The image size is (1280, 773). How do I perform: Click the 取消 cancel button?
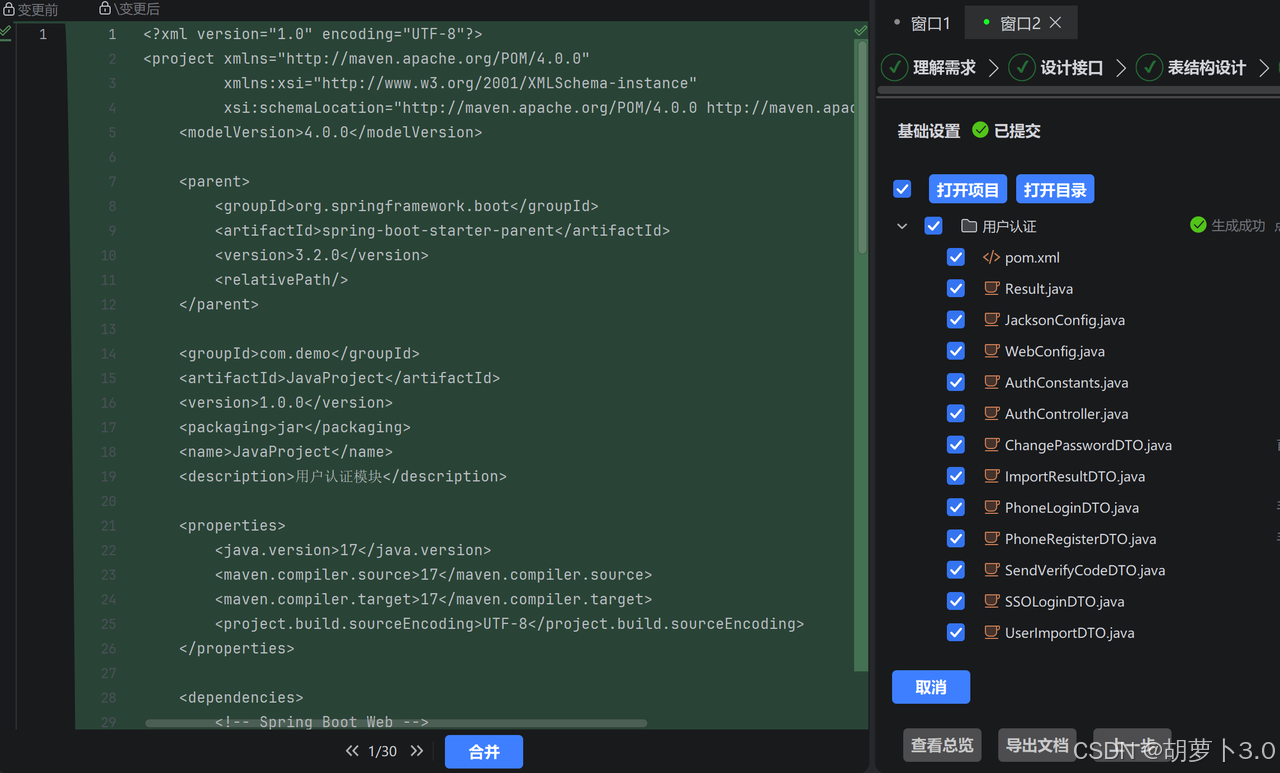tap(931, 687)
